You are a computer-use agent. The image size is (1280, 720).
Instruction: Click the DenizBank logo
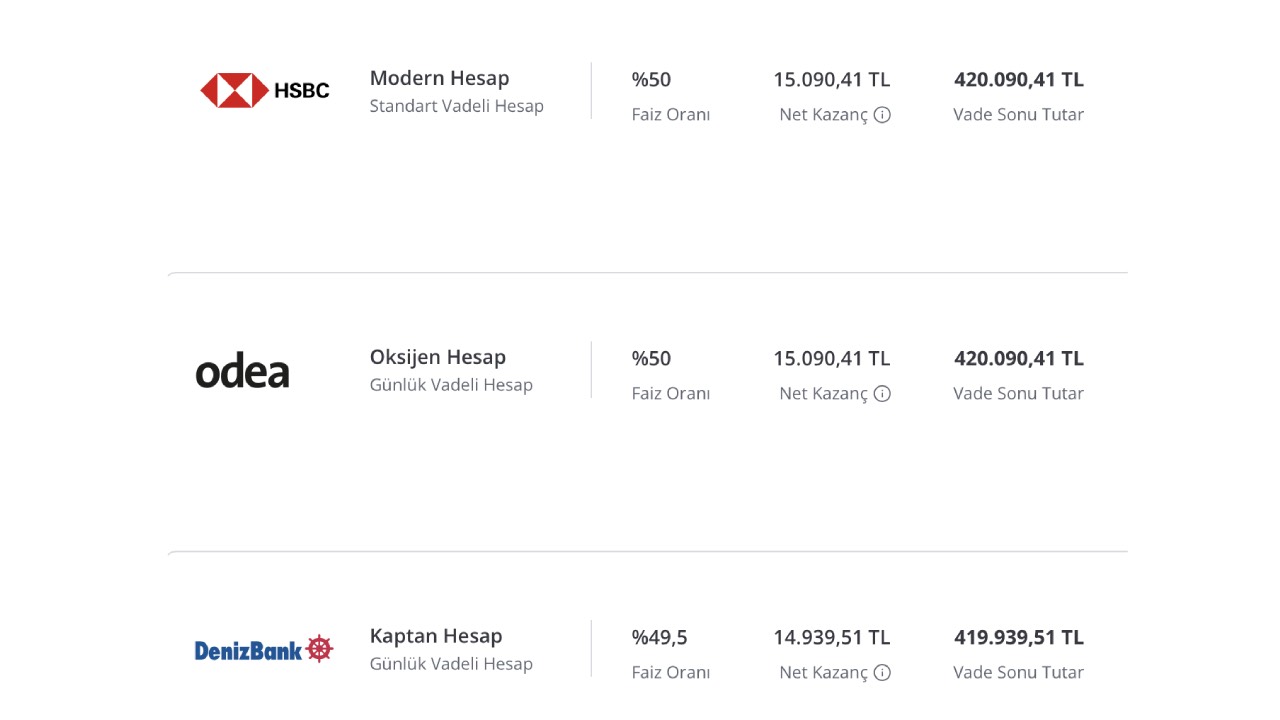click(264, 649)
